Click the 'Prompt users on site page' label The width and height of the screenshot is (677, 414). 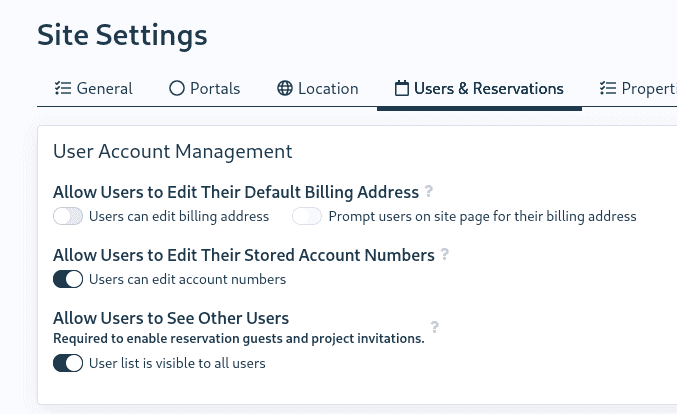[x=482, y=216]
